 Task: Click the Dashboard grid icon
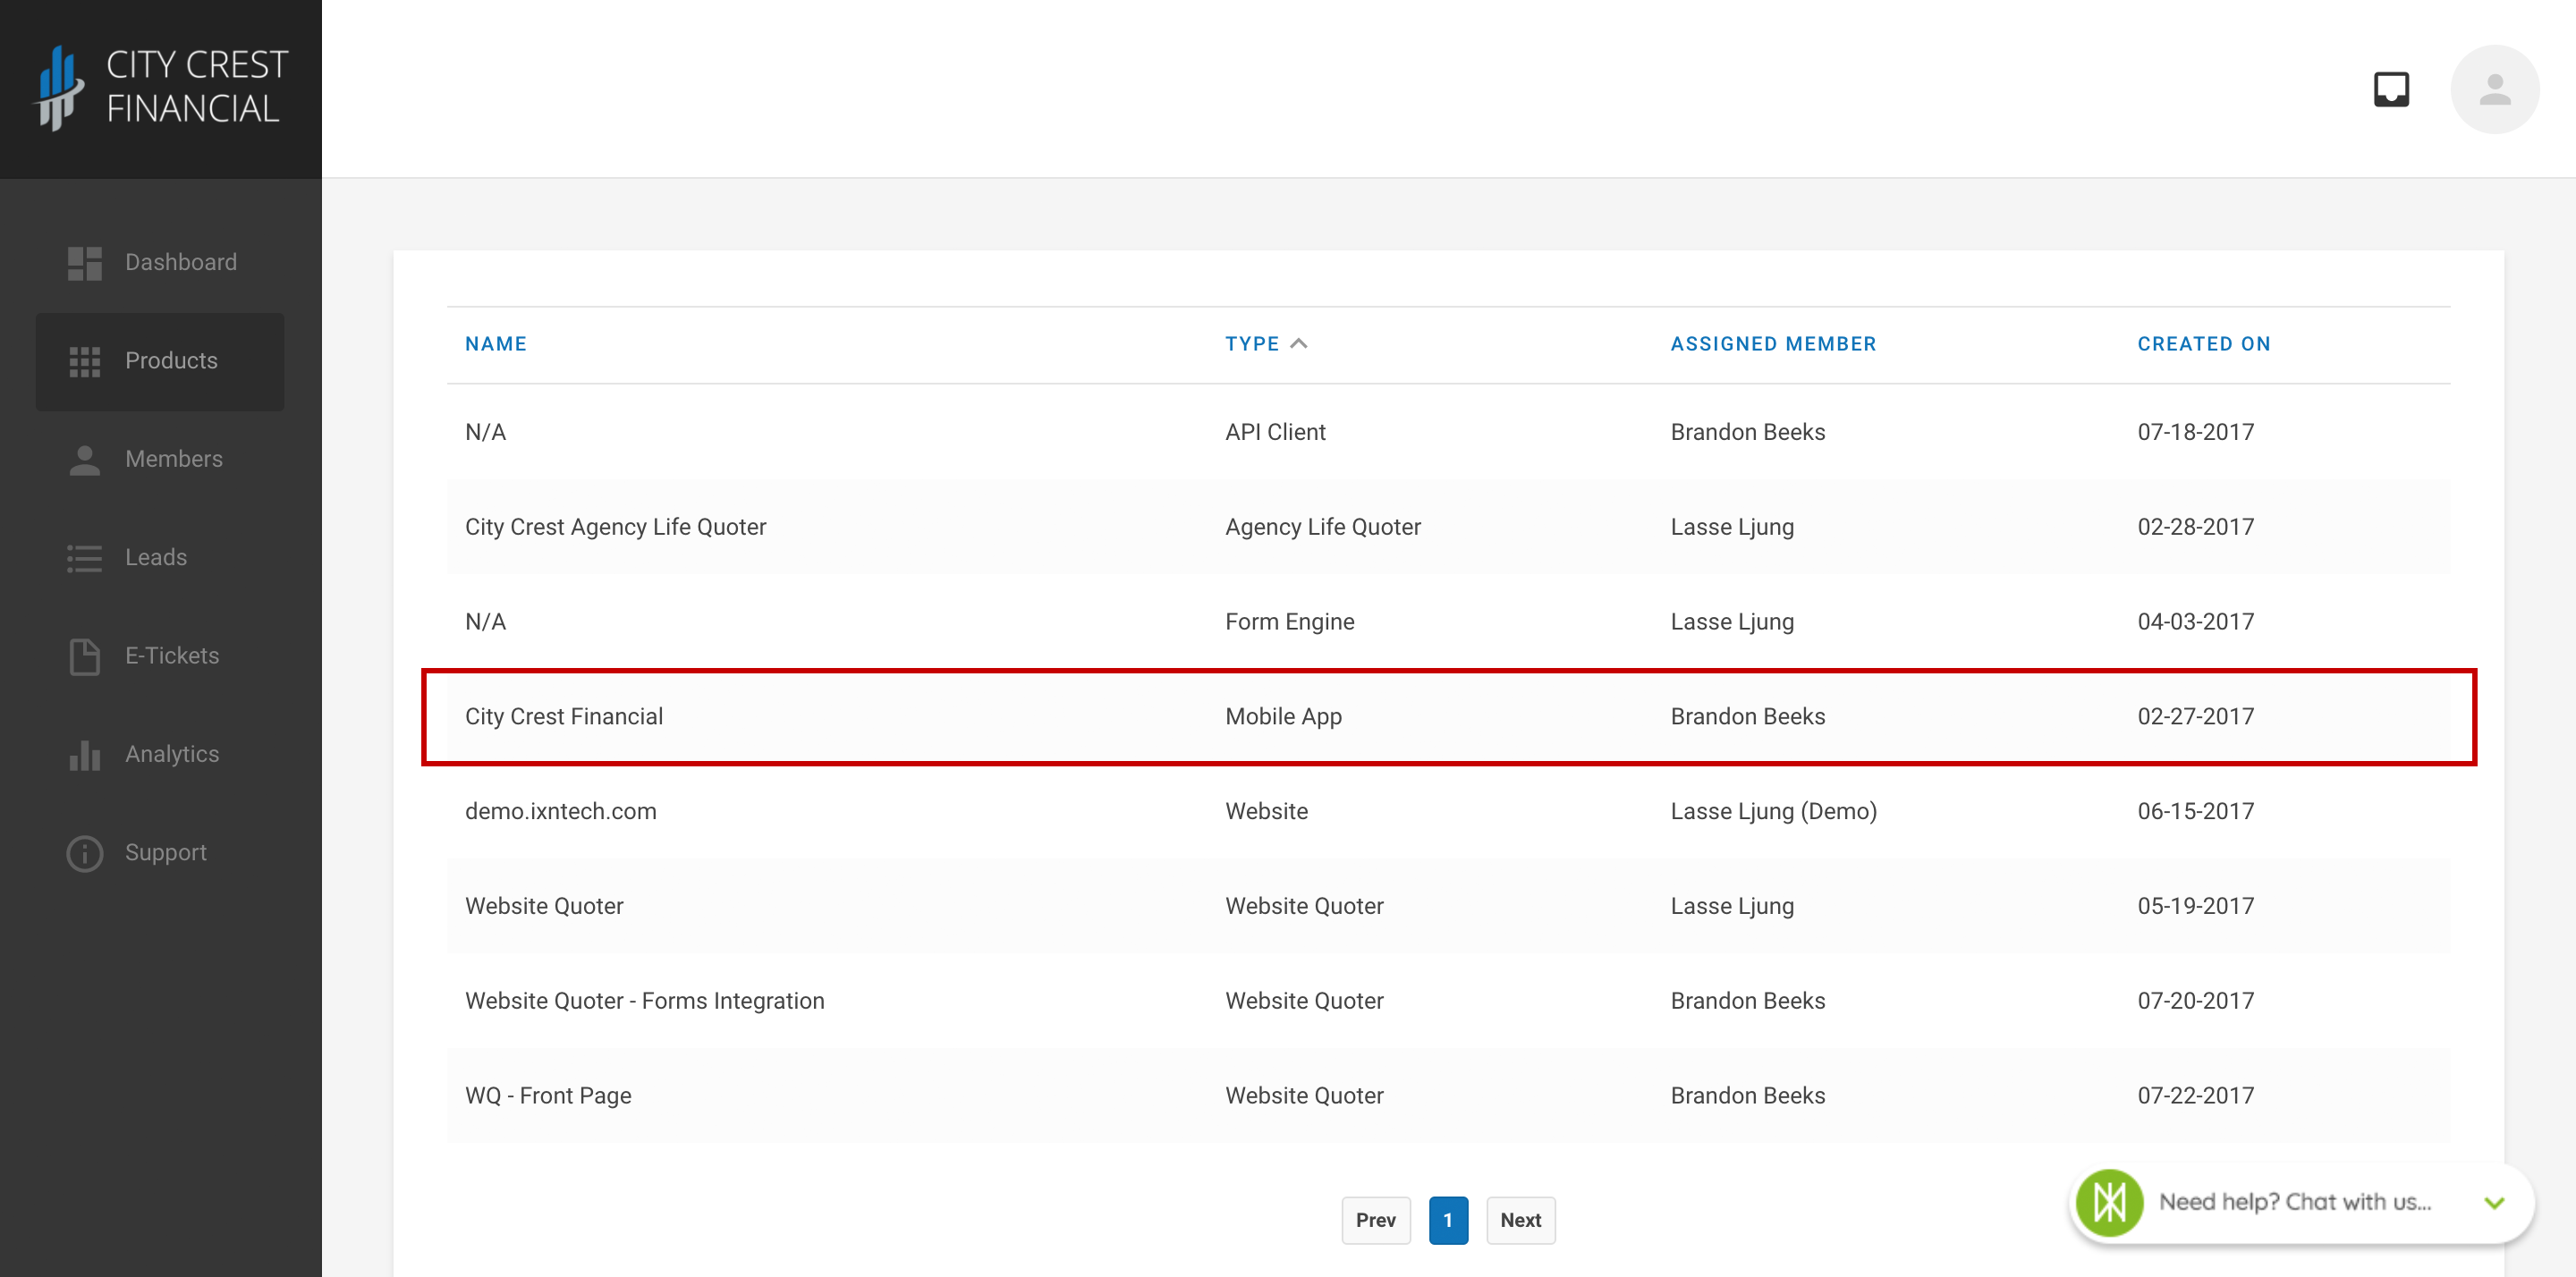point(85,263)
